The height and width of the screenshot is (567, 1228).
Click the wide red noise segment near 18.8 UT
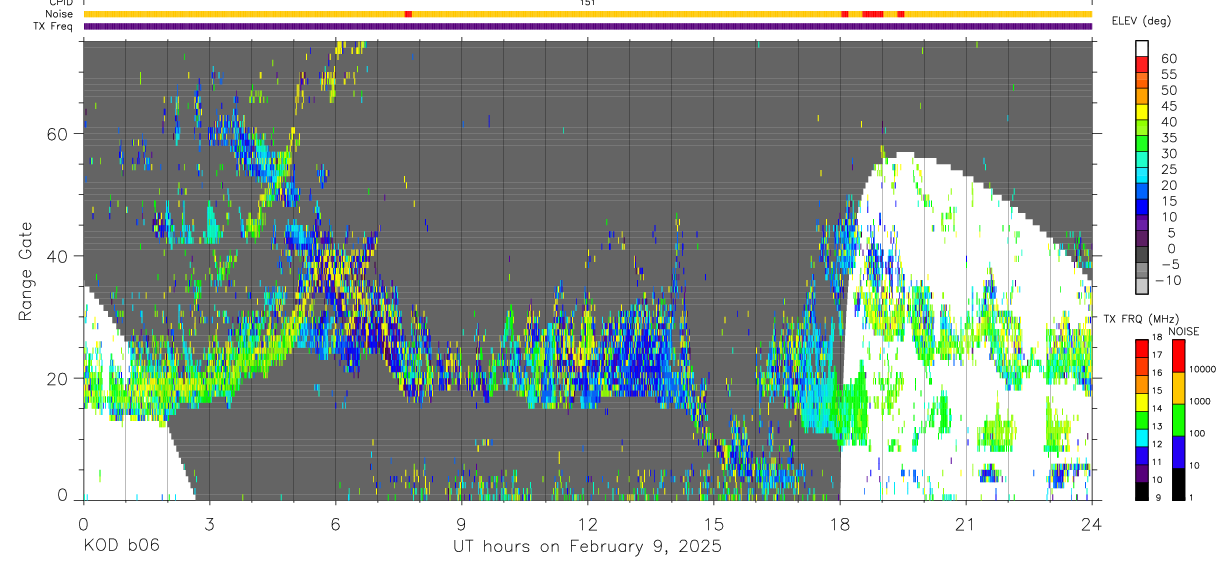click(x=873, y=14)
